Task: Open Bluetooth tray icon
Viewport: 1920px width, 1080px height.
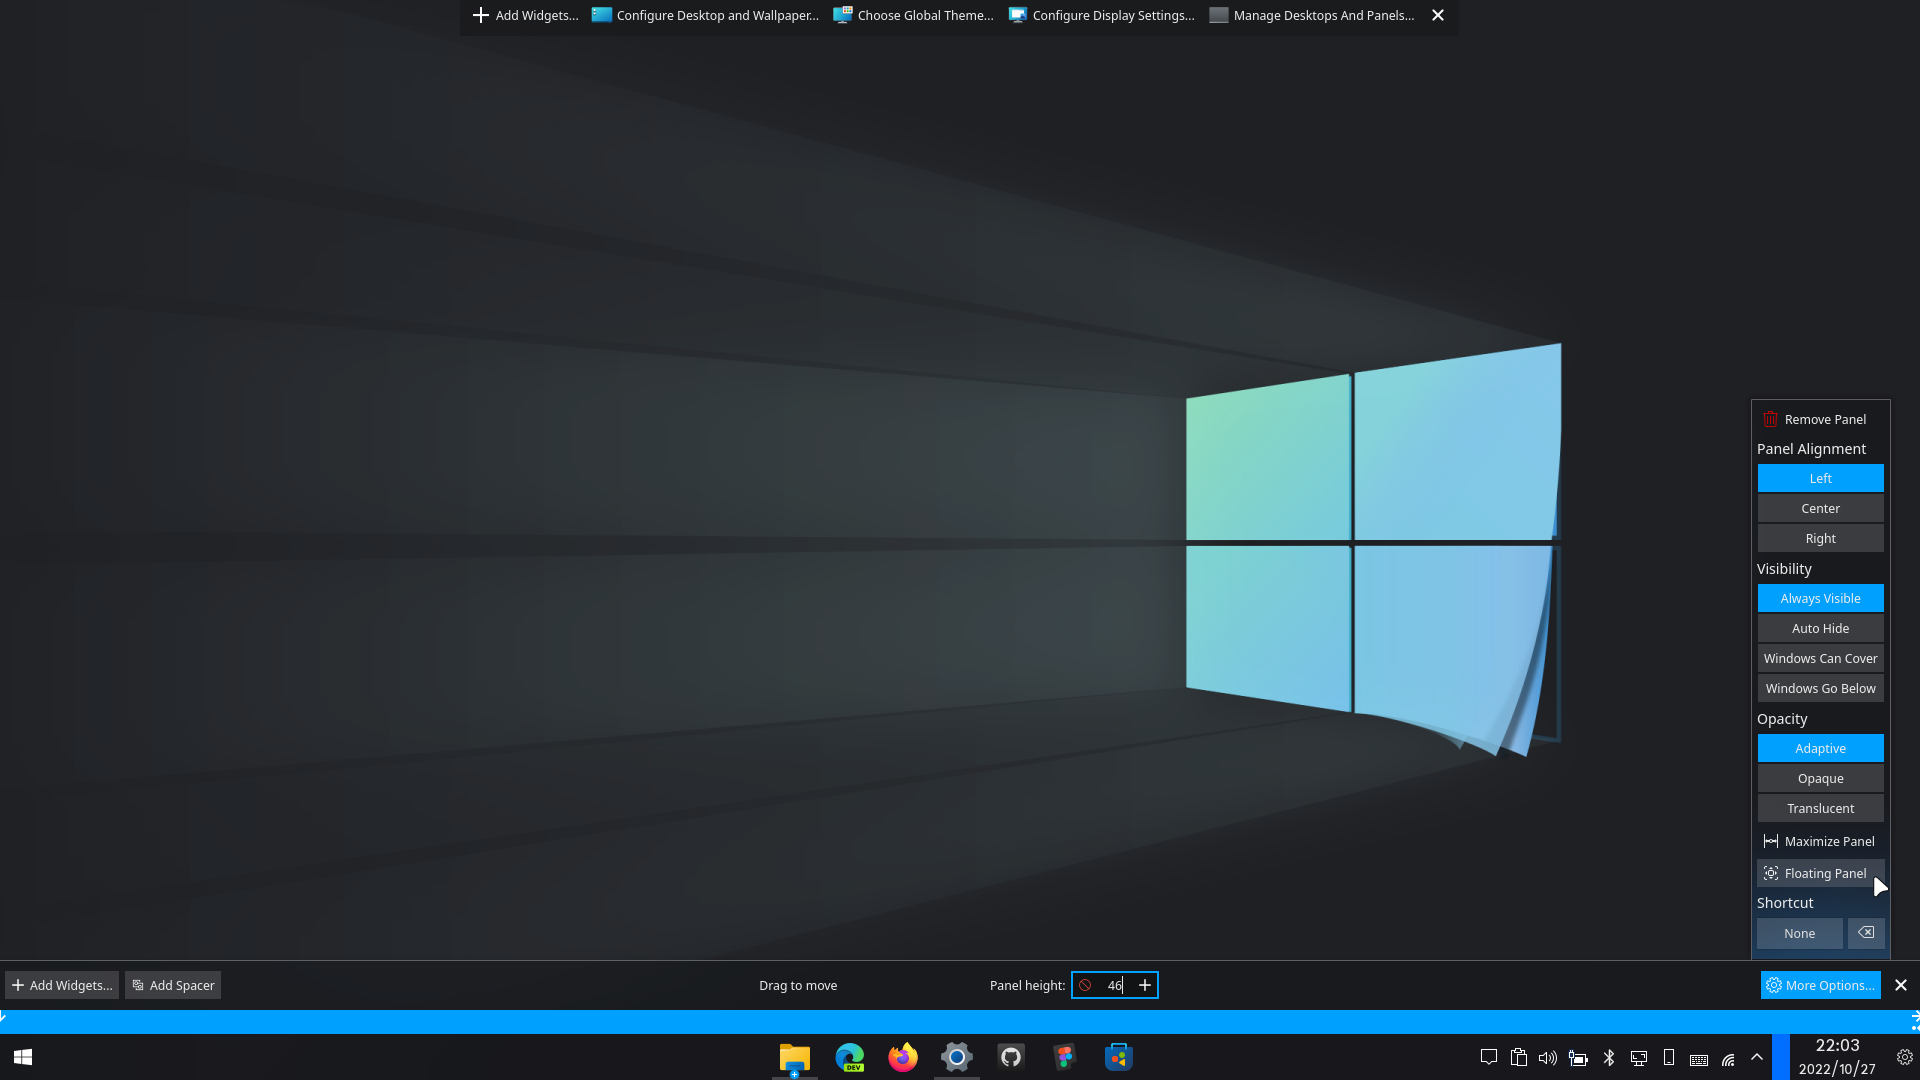Action: tap(1609, 1058)
